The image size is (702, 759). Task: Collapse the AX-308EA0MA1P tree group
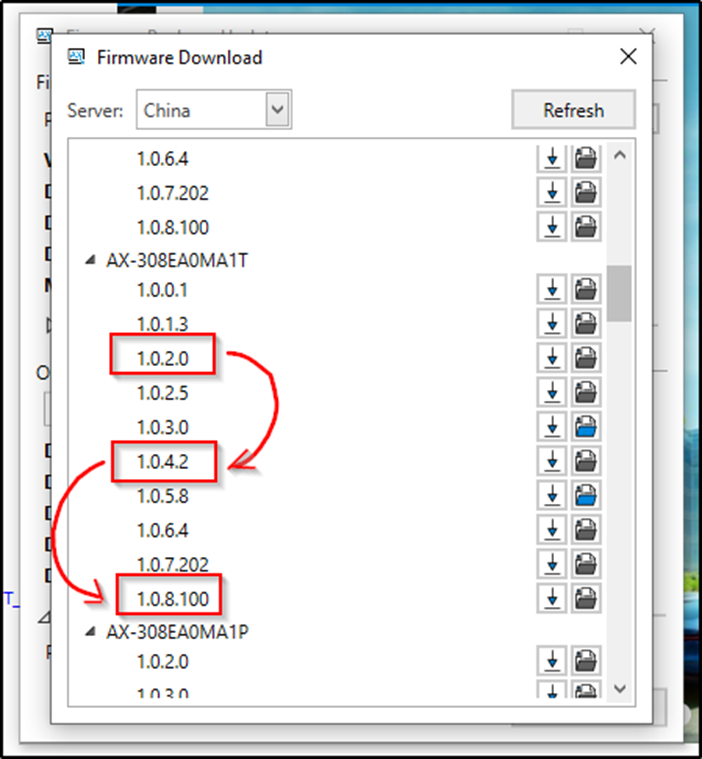tap(91, 632)
